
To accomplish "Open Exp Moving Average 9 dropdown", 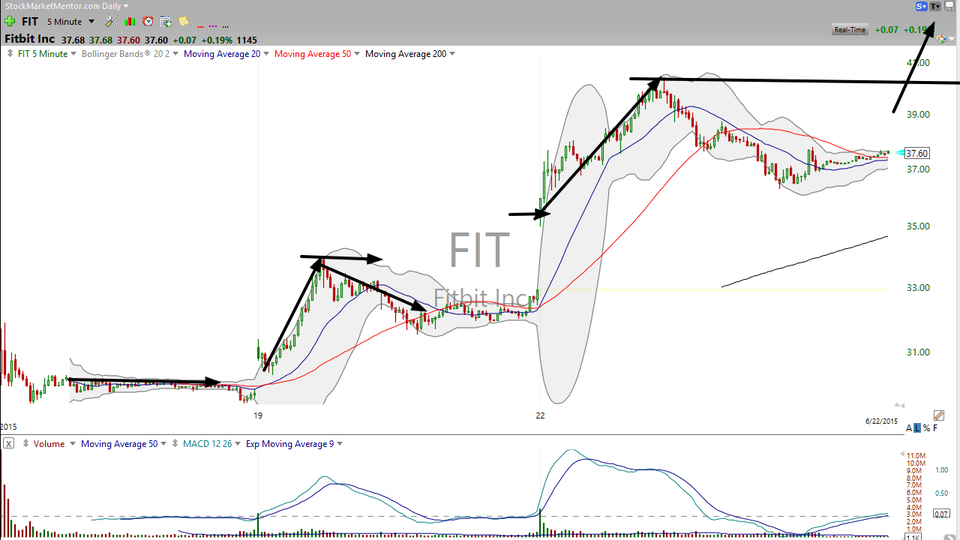I will [340, 443].
